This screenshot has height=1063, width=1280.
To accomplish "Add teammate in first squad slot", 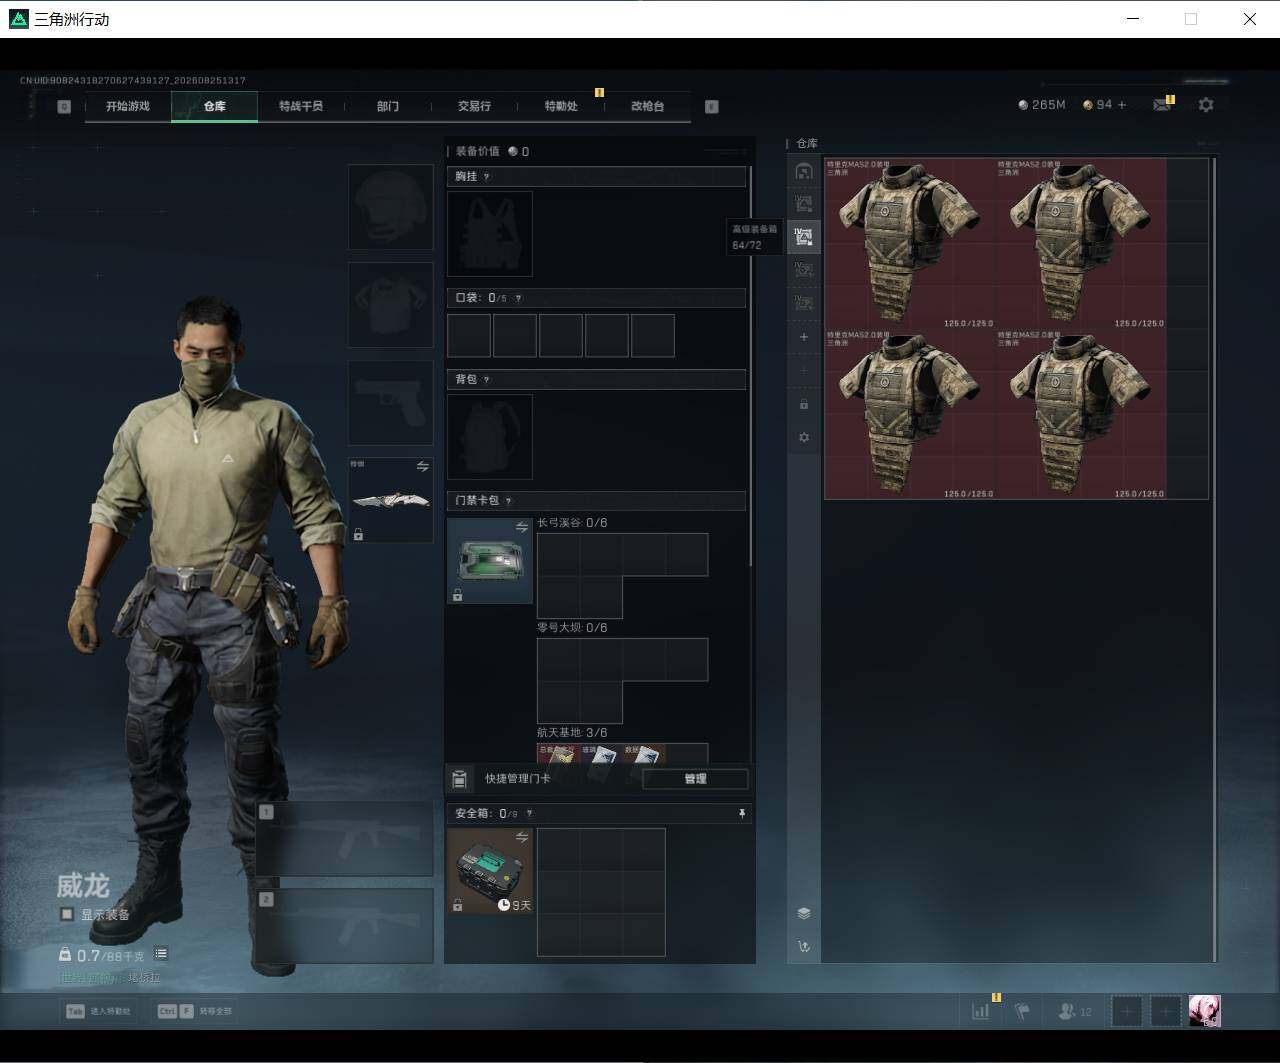I will [1127, 1011].
